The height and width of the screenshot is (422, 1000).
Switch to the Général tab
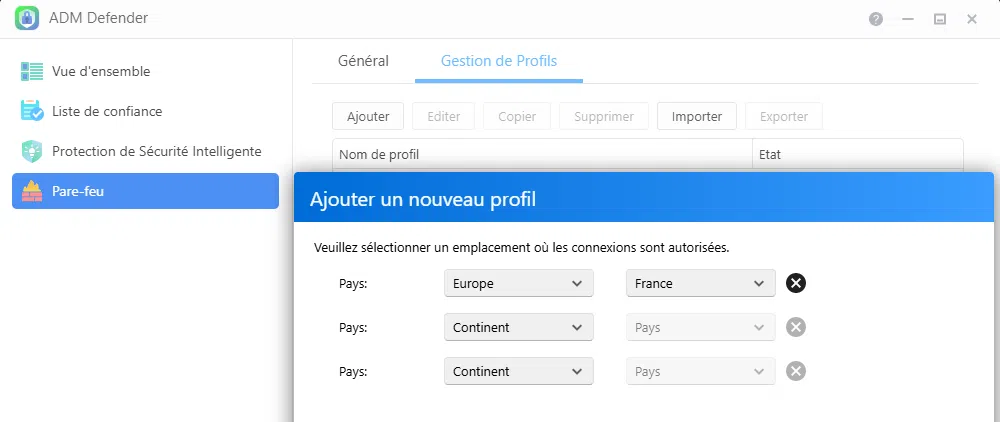[x=363, y=61]
